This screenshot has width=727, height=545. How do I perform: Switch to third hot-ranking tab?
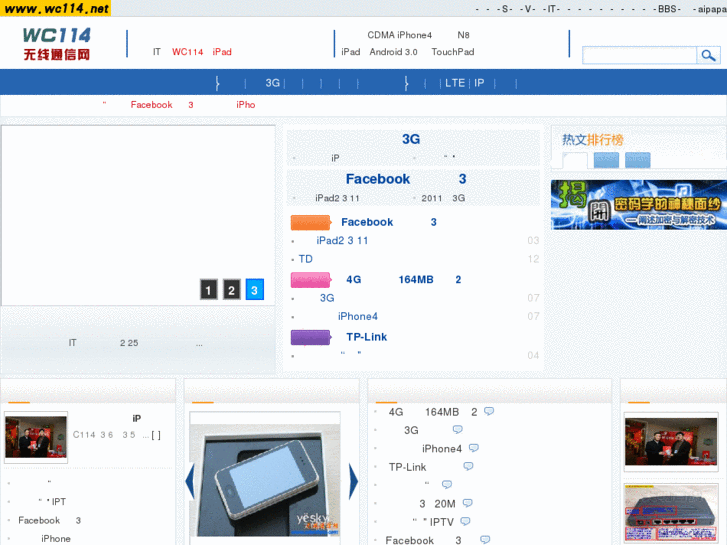click(638, 160)
